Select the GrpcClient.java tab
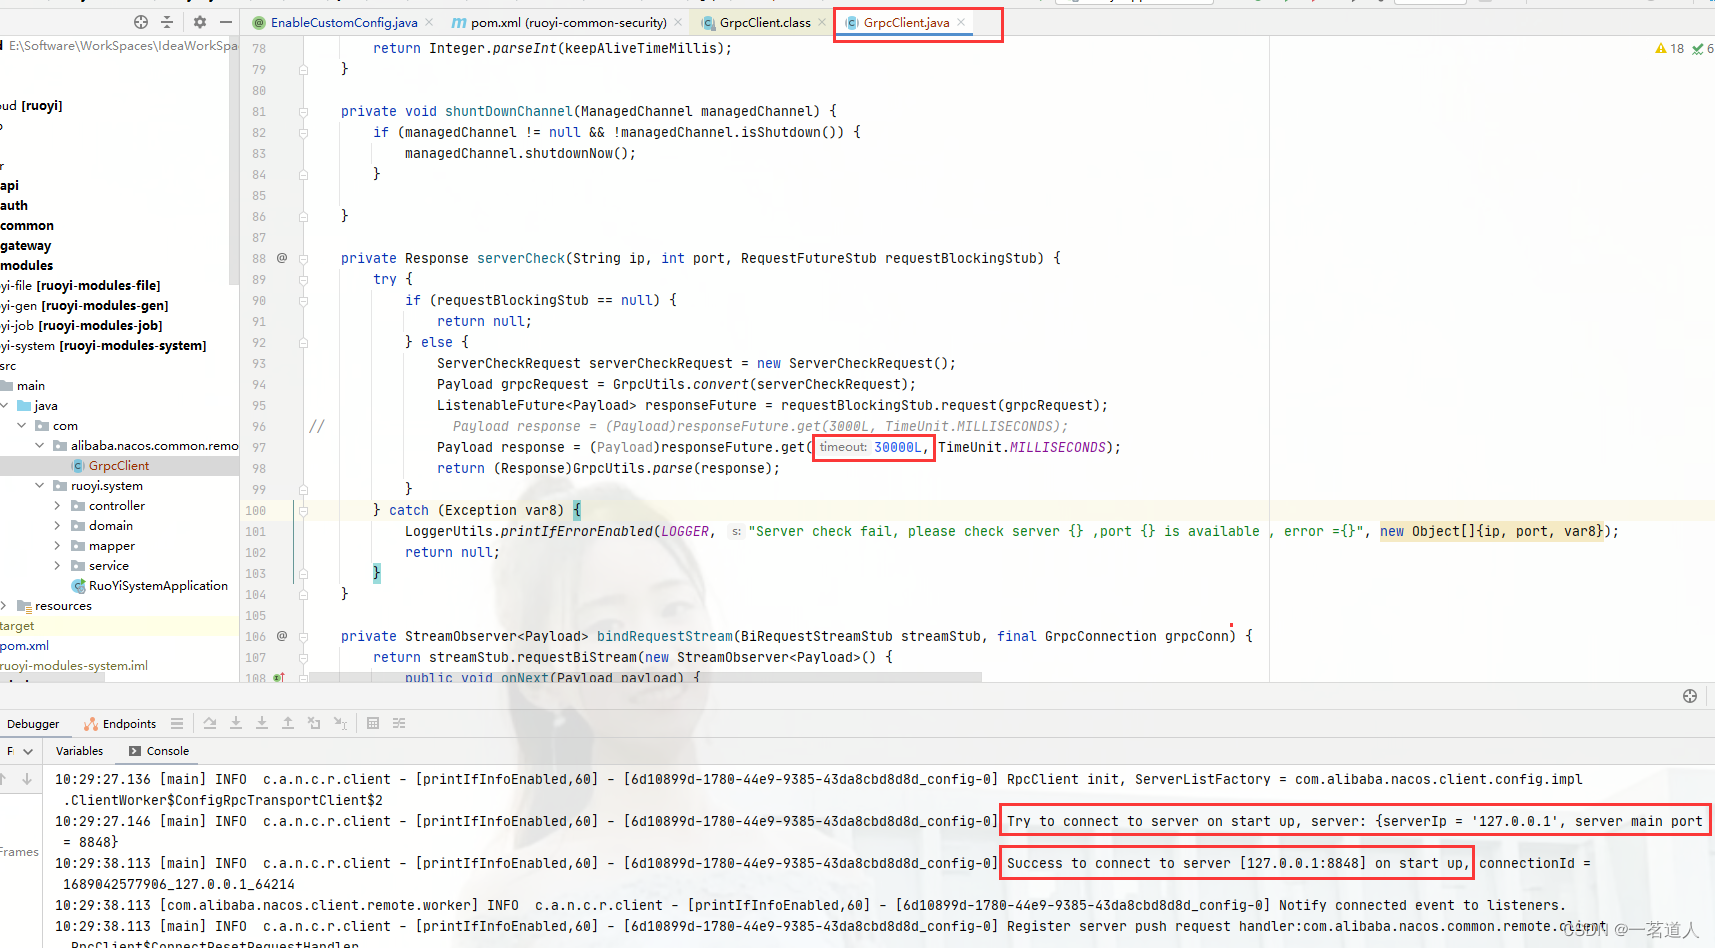The width and height of the screenshot is (1715, 948). (x=906, y=22)
